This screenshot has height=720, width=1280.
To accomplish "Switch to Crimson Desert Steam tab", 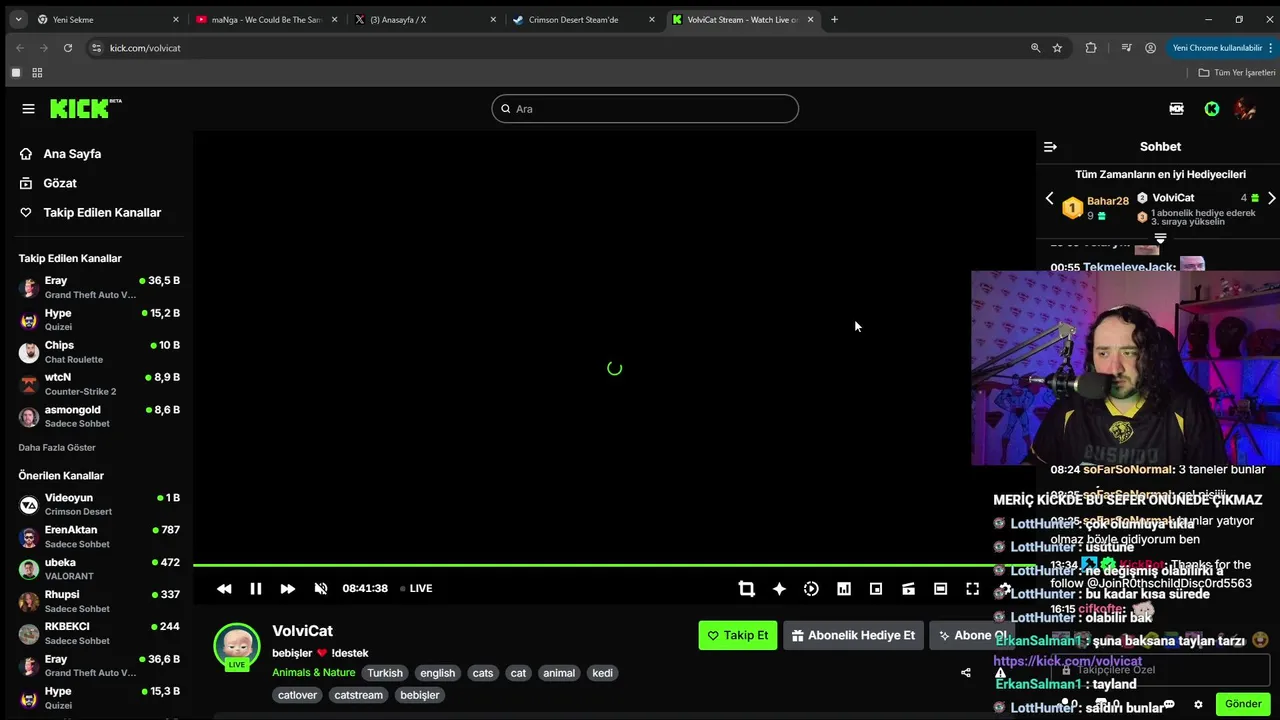I will point(583,19).
